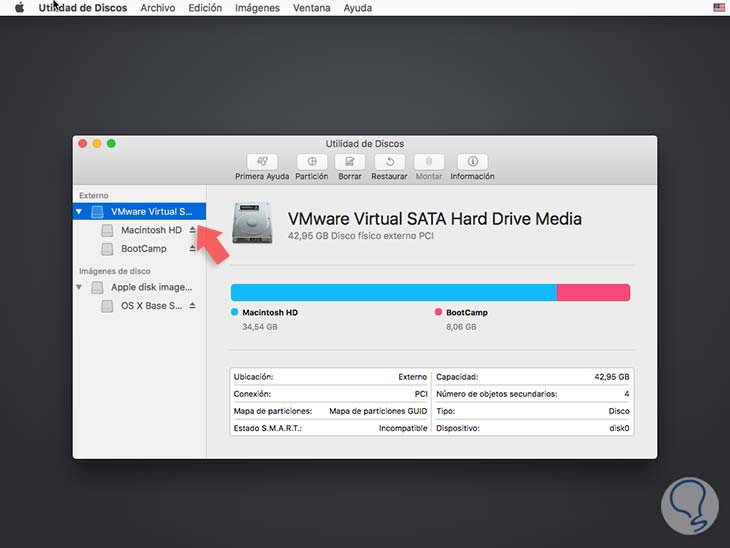Screen dimensions: 730x548
Task: Click the US flag input source icon
Action: coord(719,7)
